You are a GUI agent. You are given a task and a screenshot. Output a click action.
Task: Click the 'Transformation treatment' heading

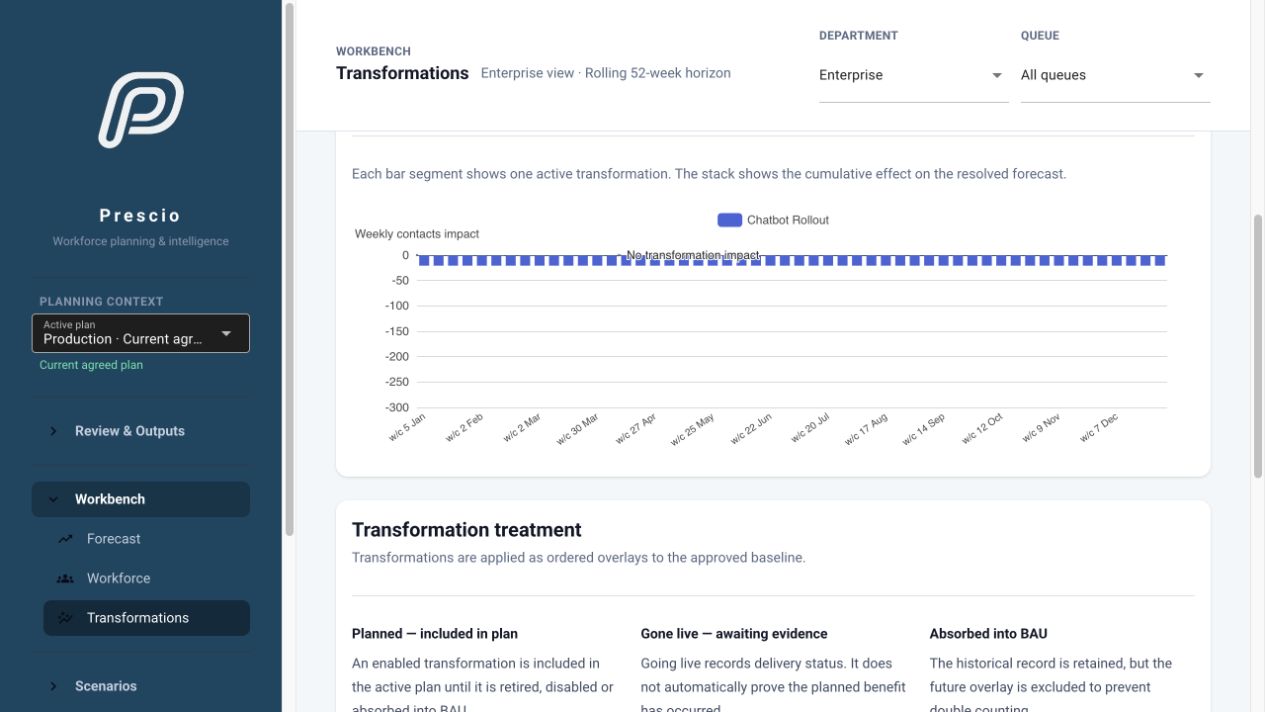click(467, 530)
